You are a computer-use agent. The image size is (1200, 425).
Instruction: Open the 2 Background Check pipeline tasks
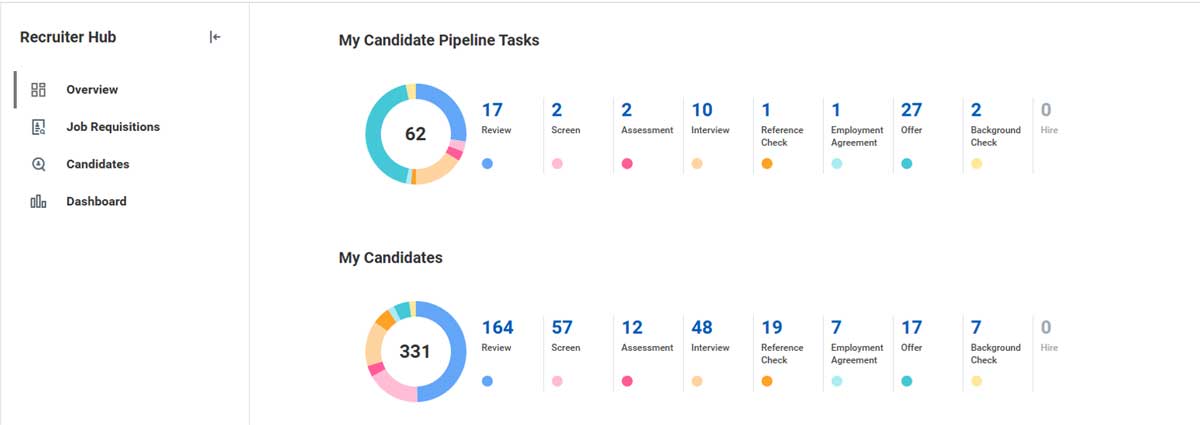[x=976, y=110]
